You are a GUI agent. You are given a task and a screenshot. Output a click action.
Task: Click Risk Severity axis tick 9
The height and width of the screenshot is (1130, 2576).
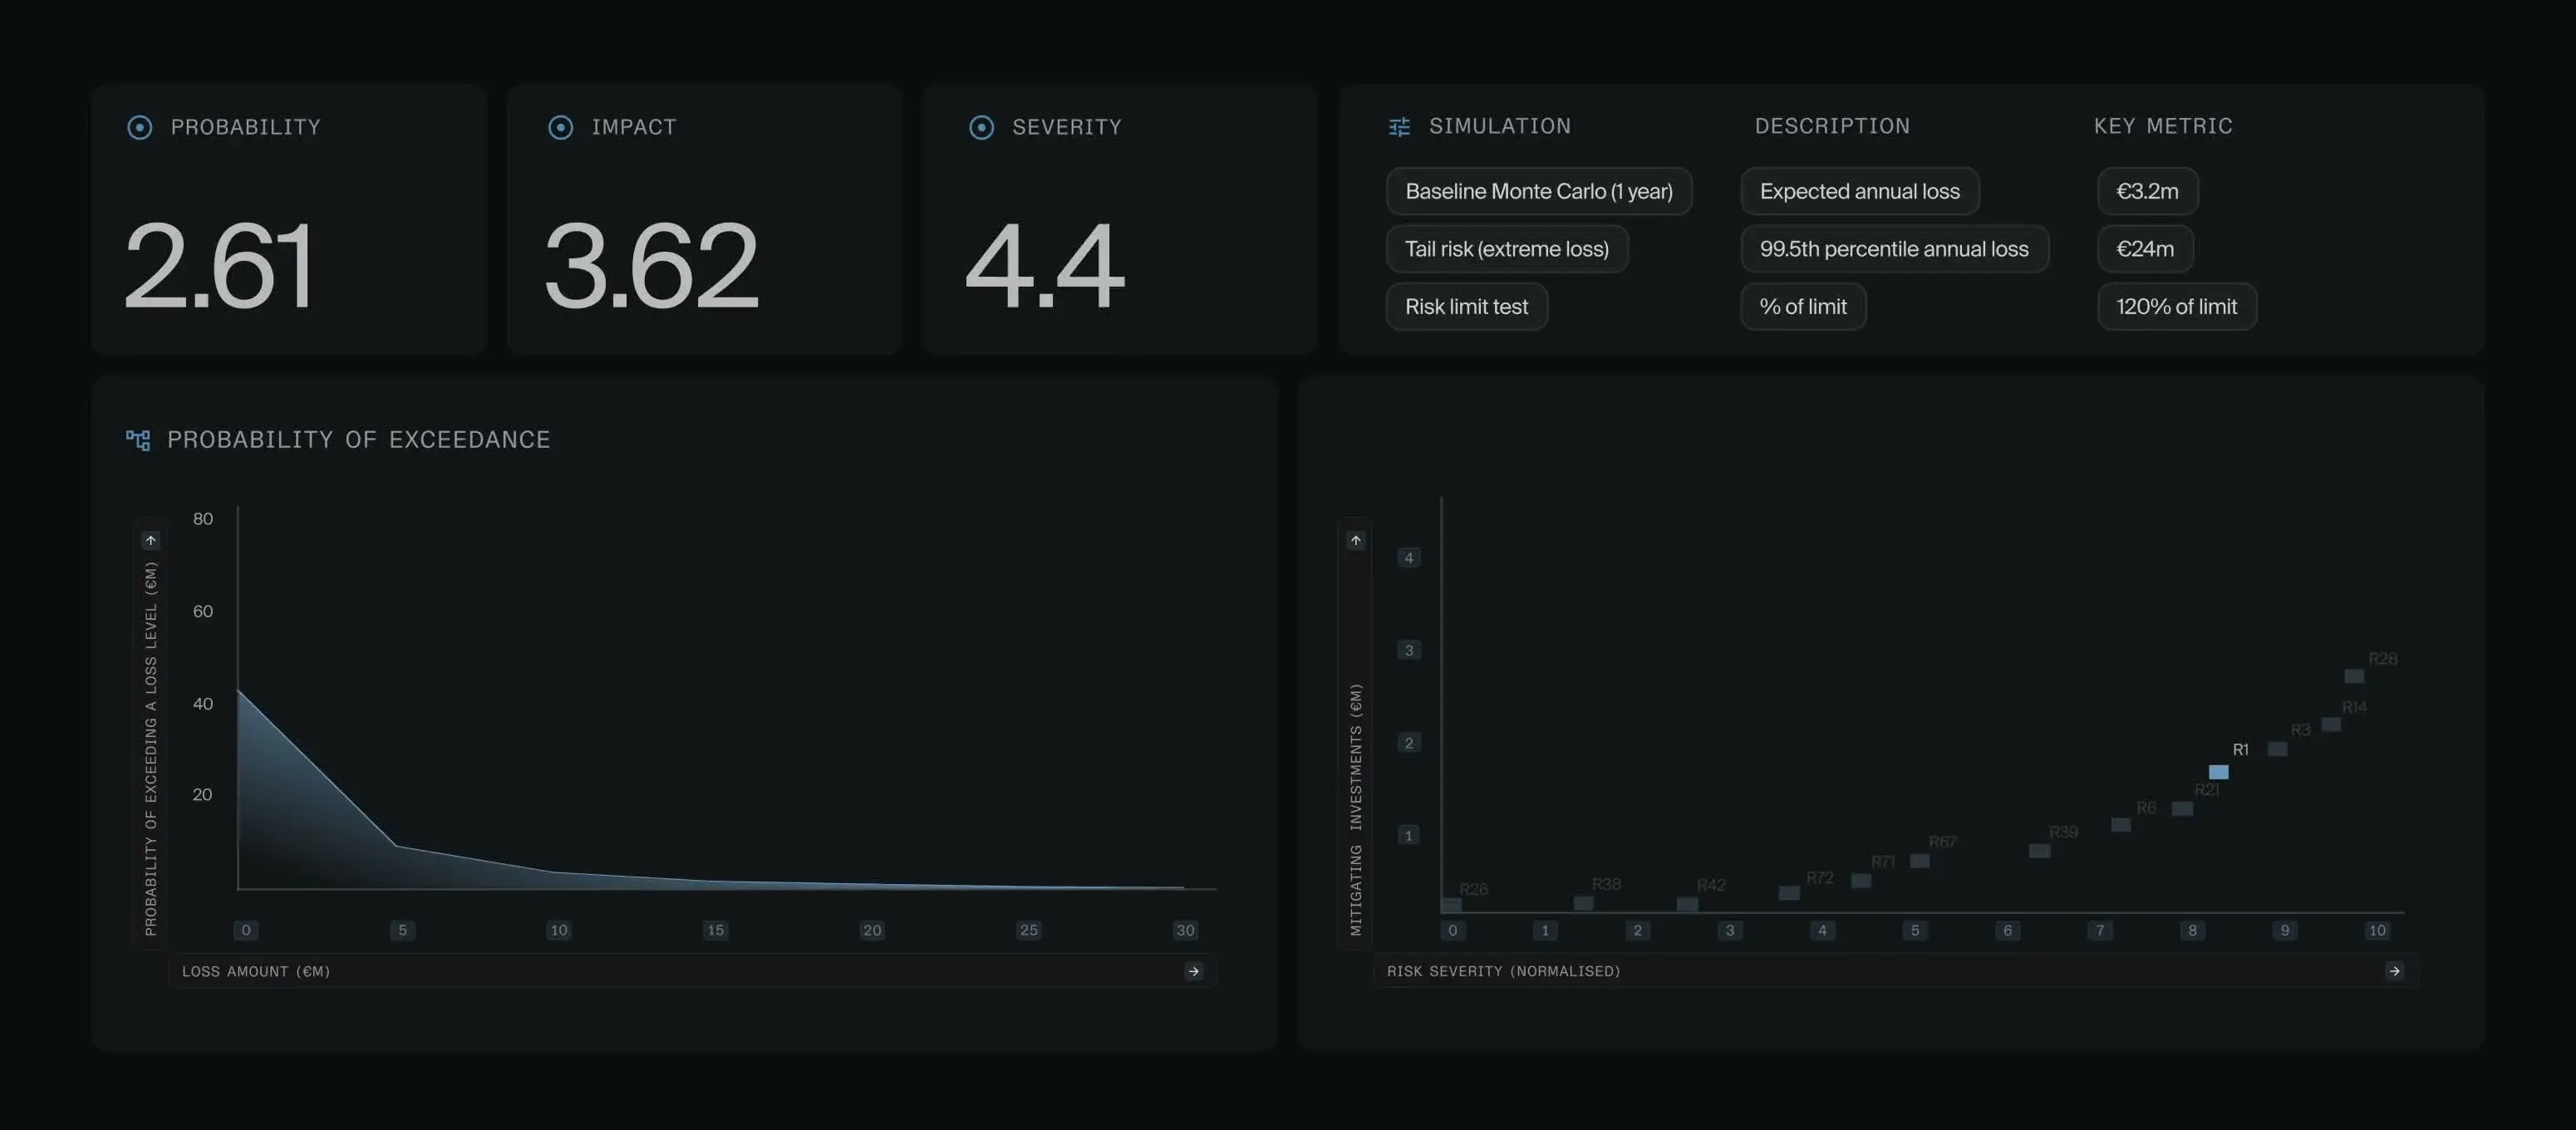pos(2285,930)
